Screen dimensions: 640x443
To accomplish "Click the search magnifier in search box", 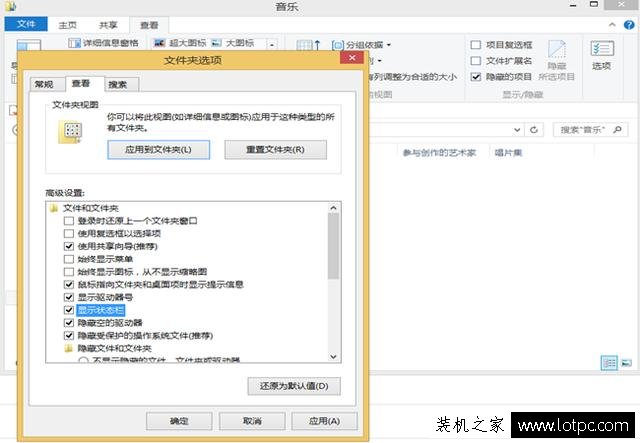I will click(617, 130).
